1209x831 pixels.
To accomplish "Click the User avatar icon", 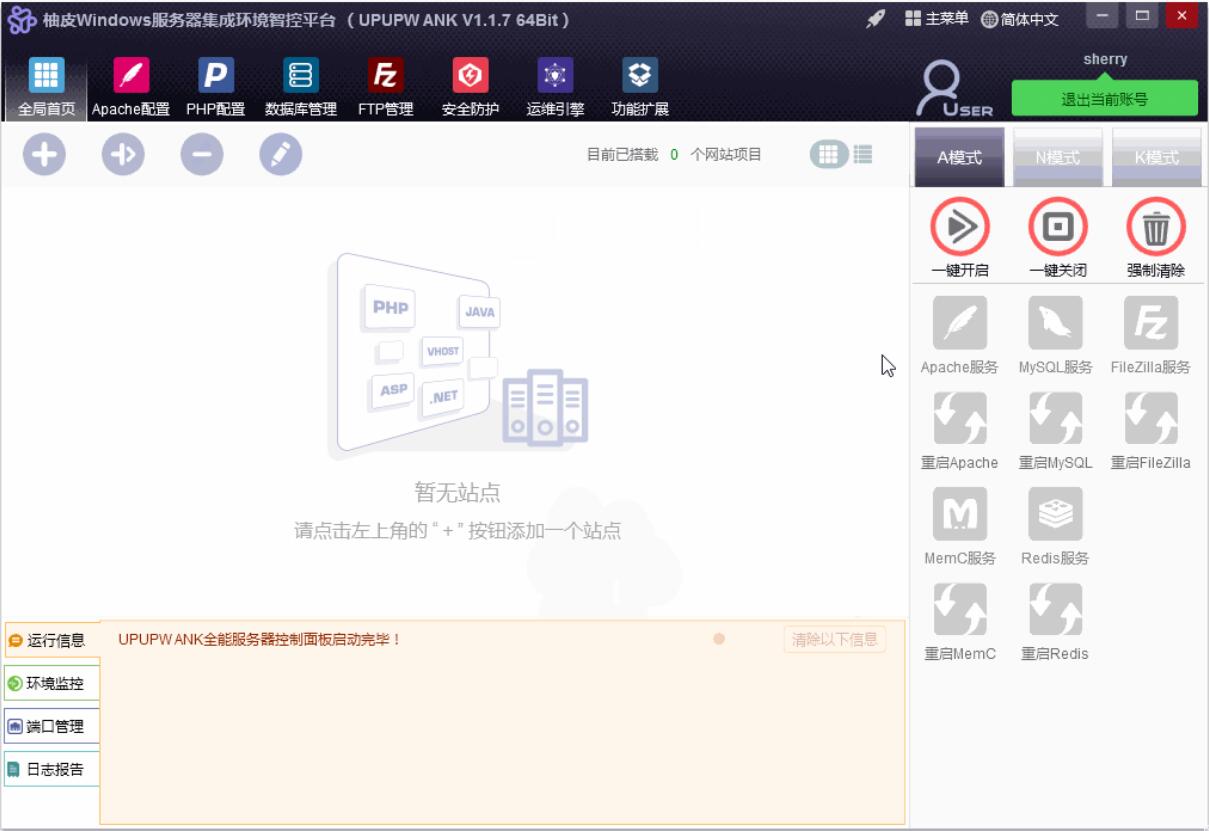I will (x=955, y=90).
